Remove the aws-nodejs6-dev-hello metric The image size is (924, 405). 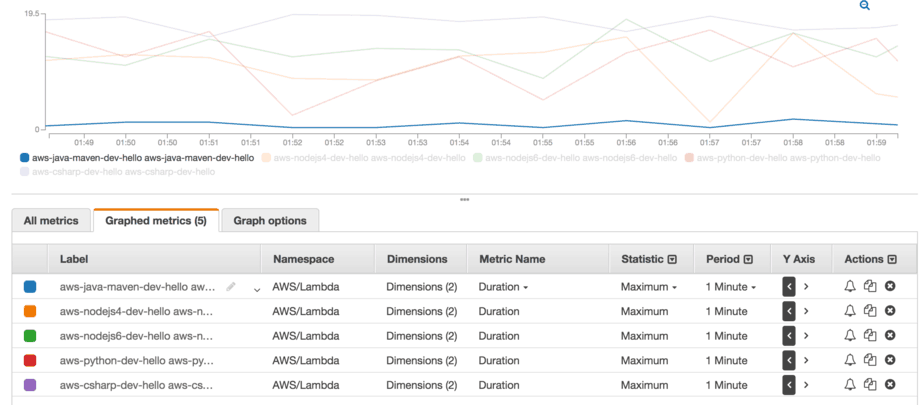tap(890, 335)
